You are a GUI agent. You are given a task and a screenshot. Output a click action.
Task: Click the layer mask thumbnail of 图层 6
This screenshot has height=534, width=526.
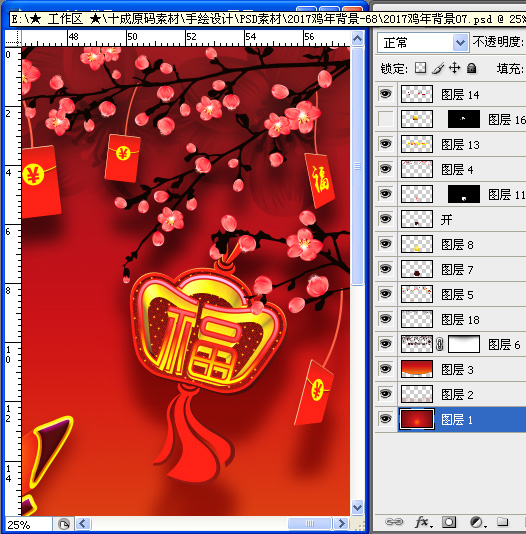(464, 344)
